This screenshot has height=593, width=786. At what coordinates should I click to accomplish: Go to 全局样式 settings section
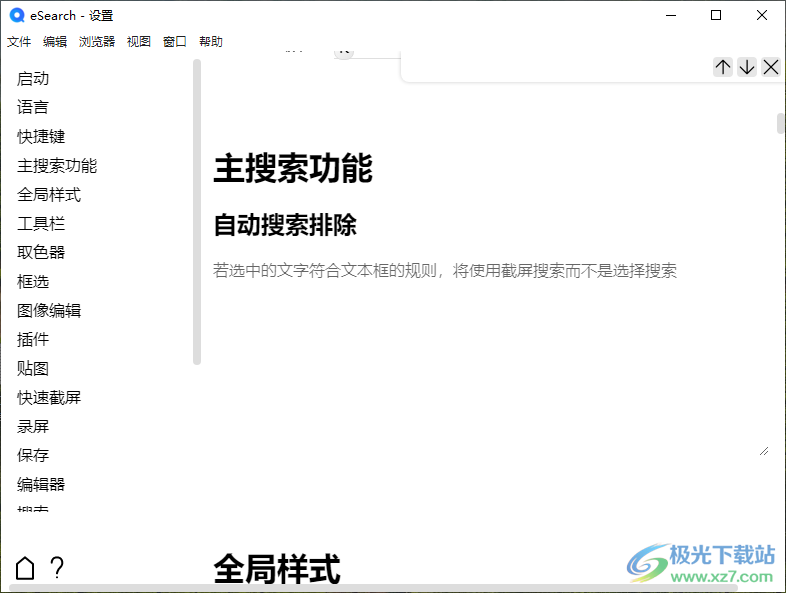[x=49, y=194]
